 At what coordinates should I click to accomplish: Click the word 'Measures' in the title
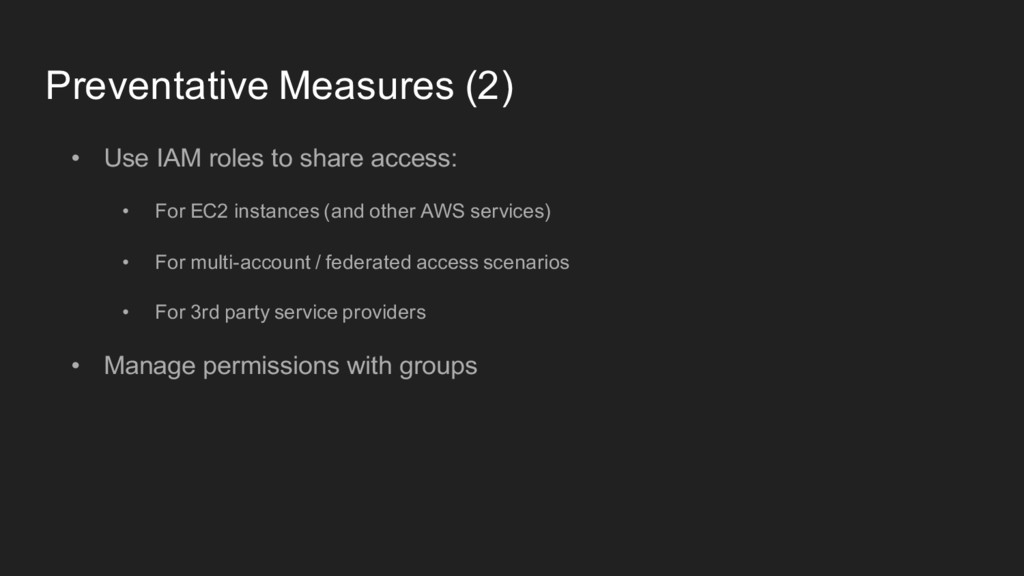[366, 86]
